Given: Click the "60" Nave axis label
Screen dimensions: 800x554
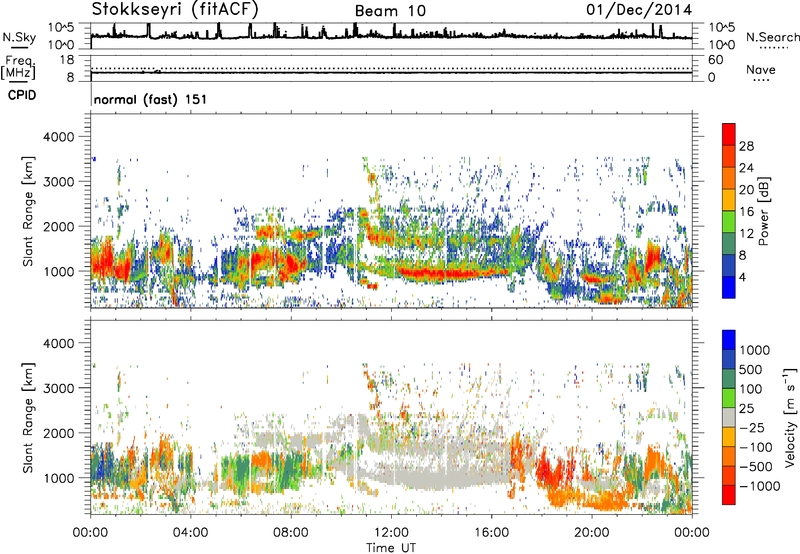Looking at the screenshot, I should (x=715, y=60).
